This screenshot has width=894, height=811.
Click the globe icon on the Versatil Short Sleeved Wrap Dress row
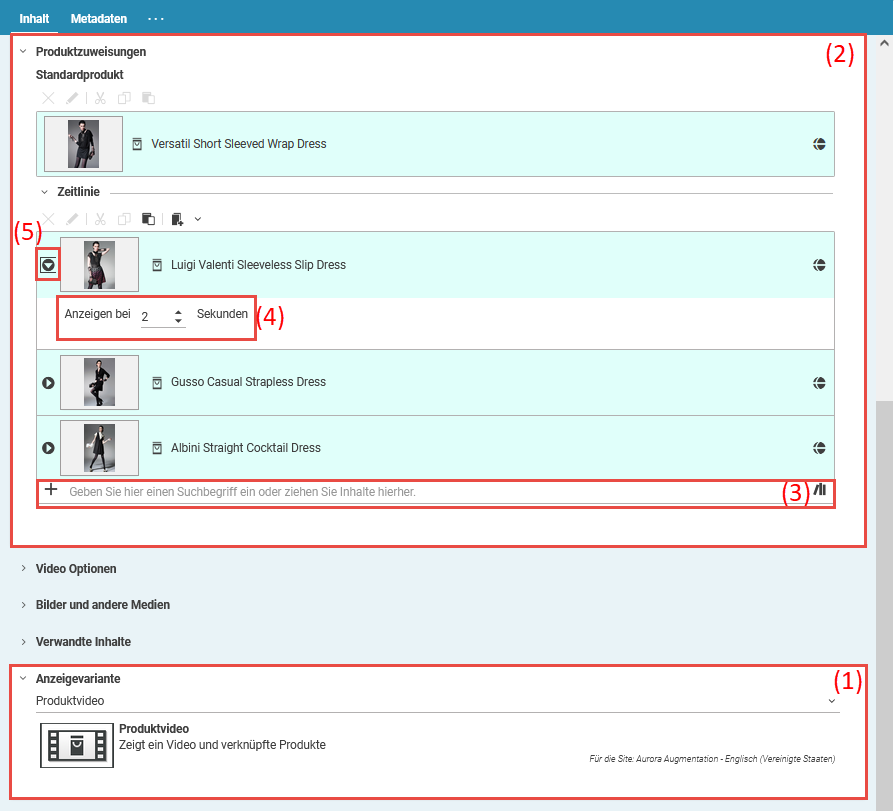tap(819, 144)
